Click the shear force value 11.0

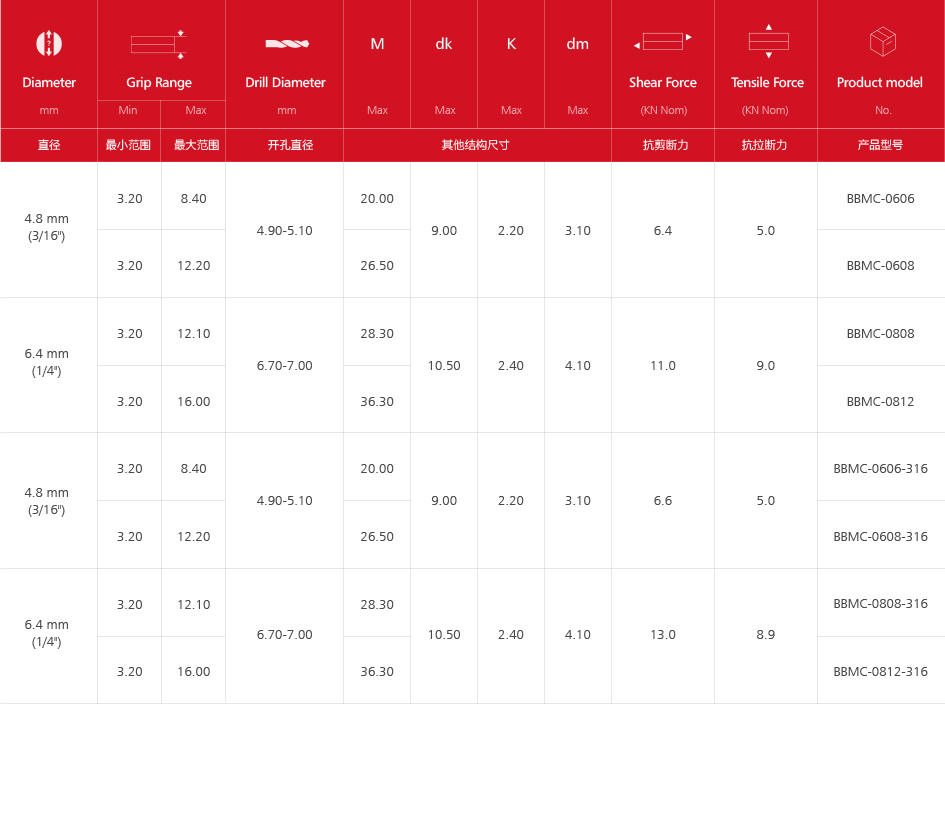[x=663, y=365]
